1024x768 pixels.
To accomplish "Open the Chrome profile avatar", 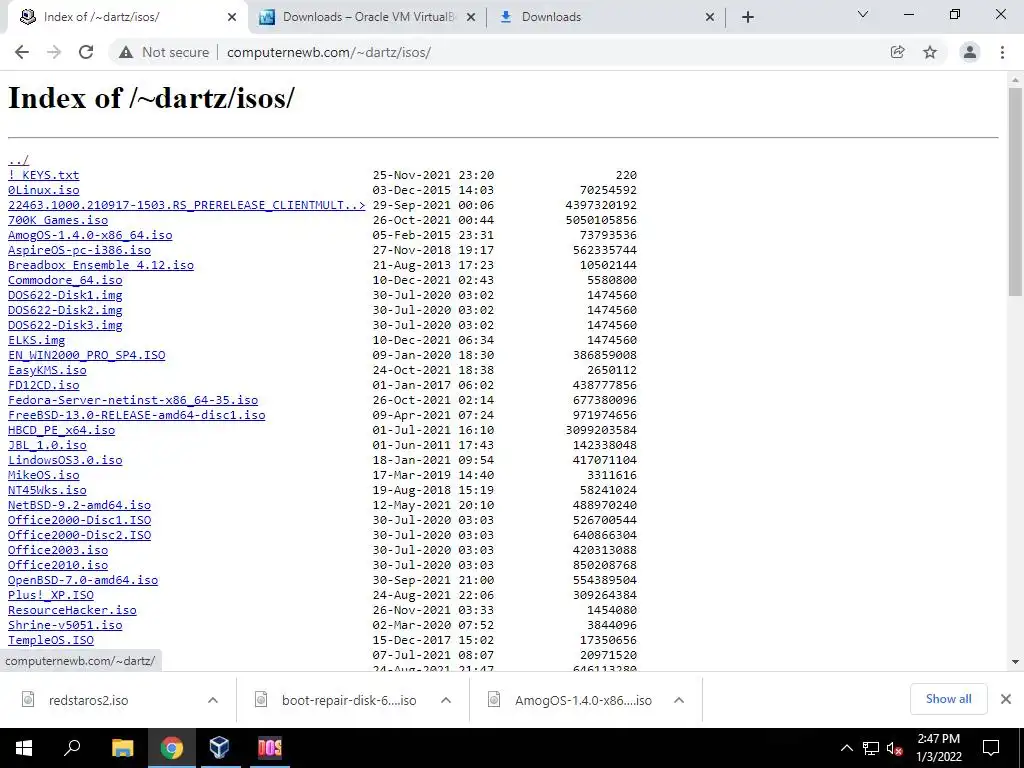I will pyautogui.click(x=970, y=52).
